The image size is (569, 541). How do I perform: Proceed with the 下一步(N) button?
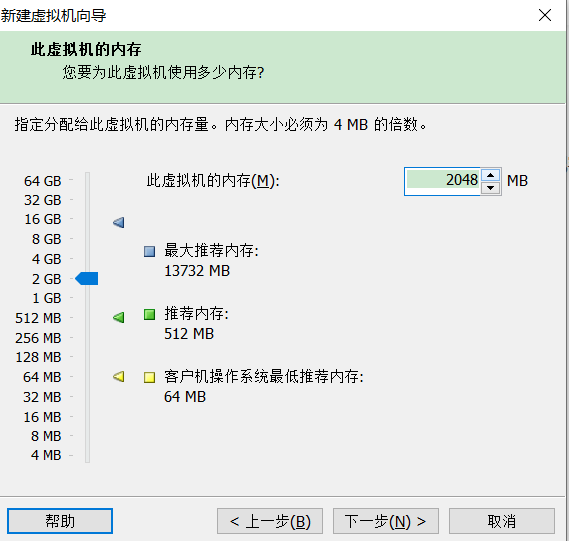386,521
